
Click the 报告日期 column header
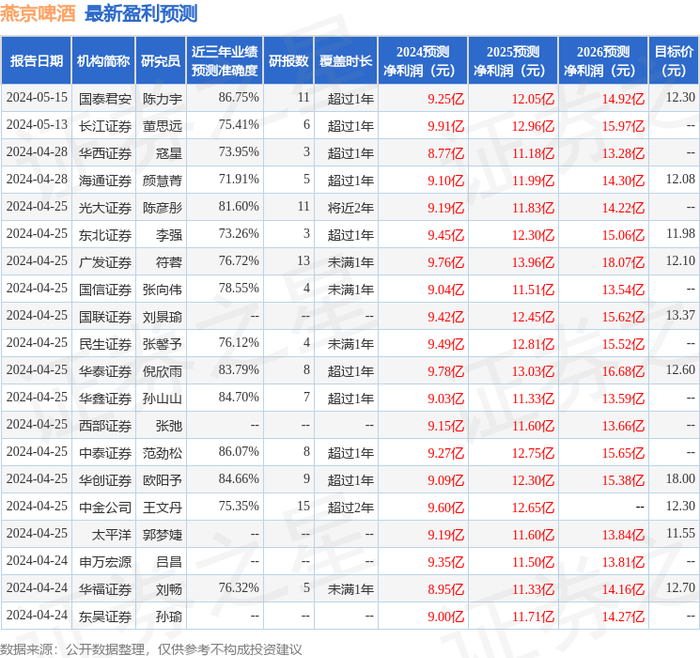pos(36,61)
